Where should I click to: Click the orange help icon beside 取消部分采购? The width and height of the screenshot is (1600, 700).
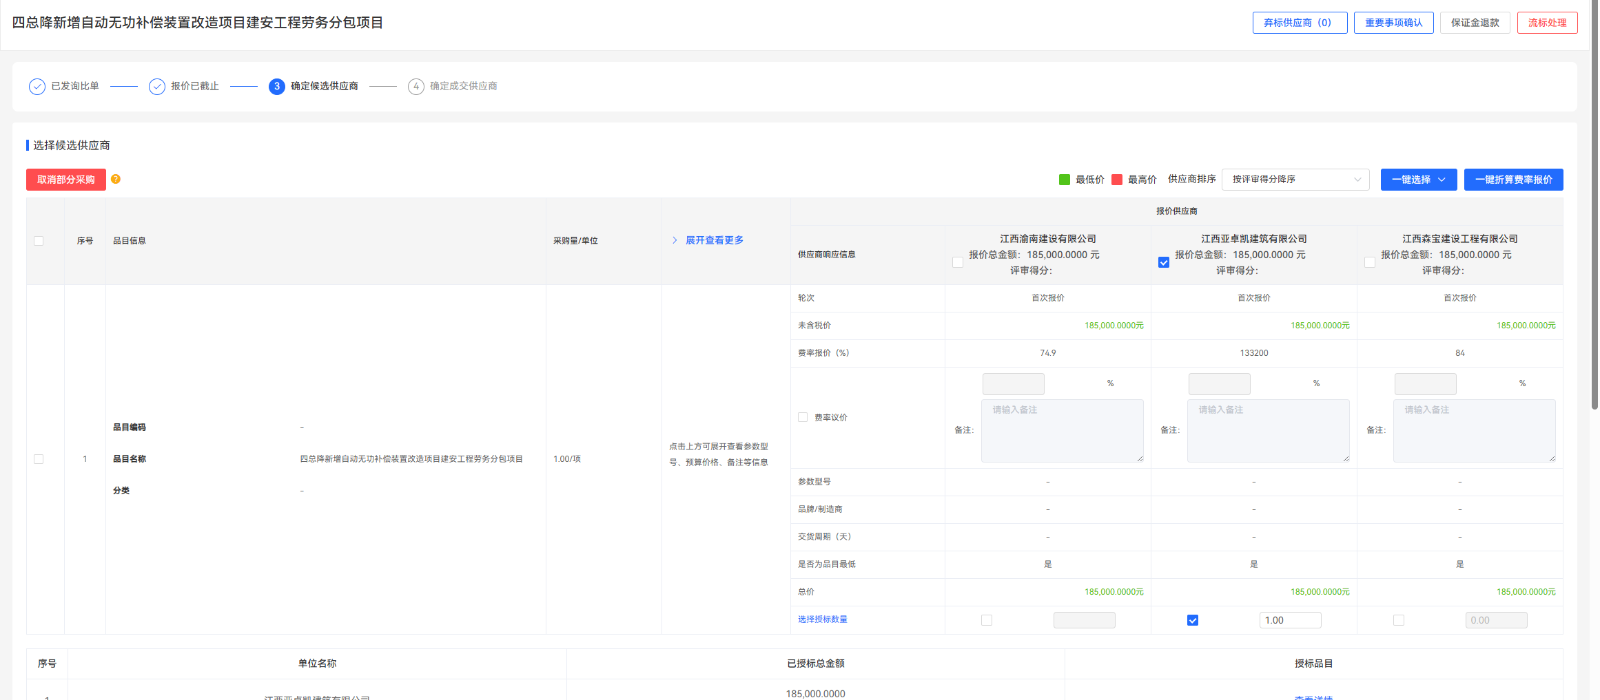pos(116,179)
